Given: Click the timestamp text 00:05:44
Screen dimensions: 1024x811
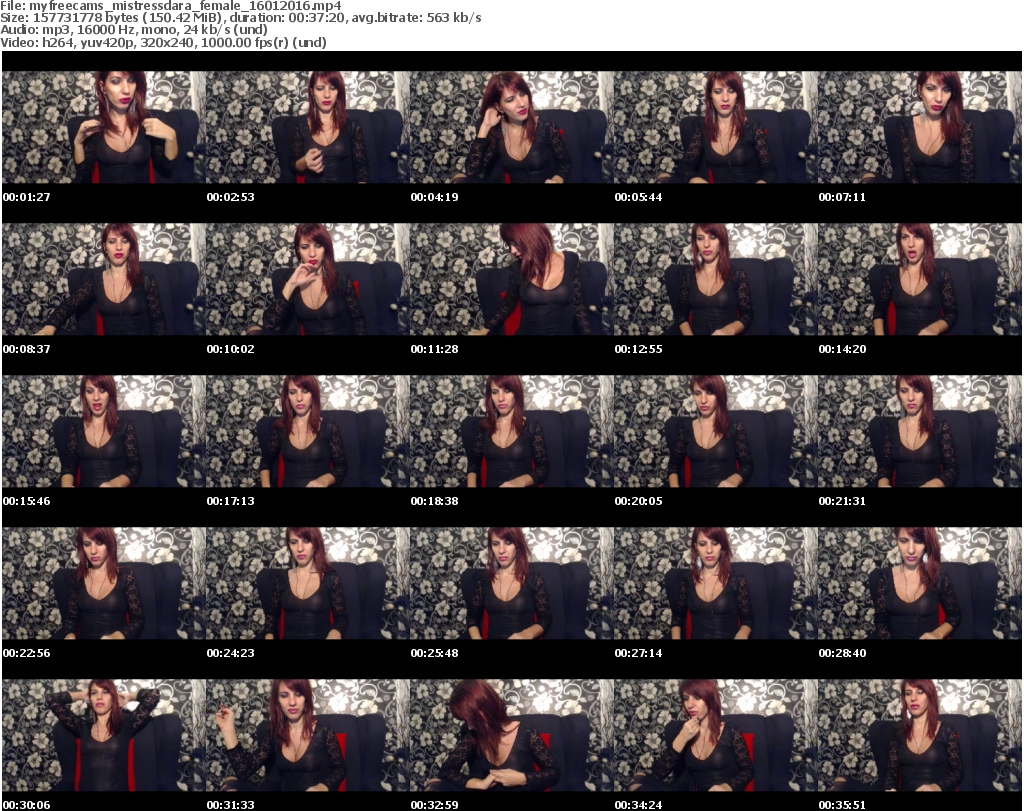Looking at the screenshot, I should click(x=638, y=197).
